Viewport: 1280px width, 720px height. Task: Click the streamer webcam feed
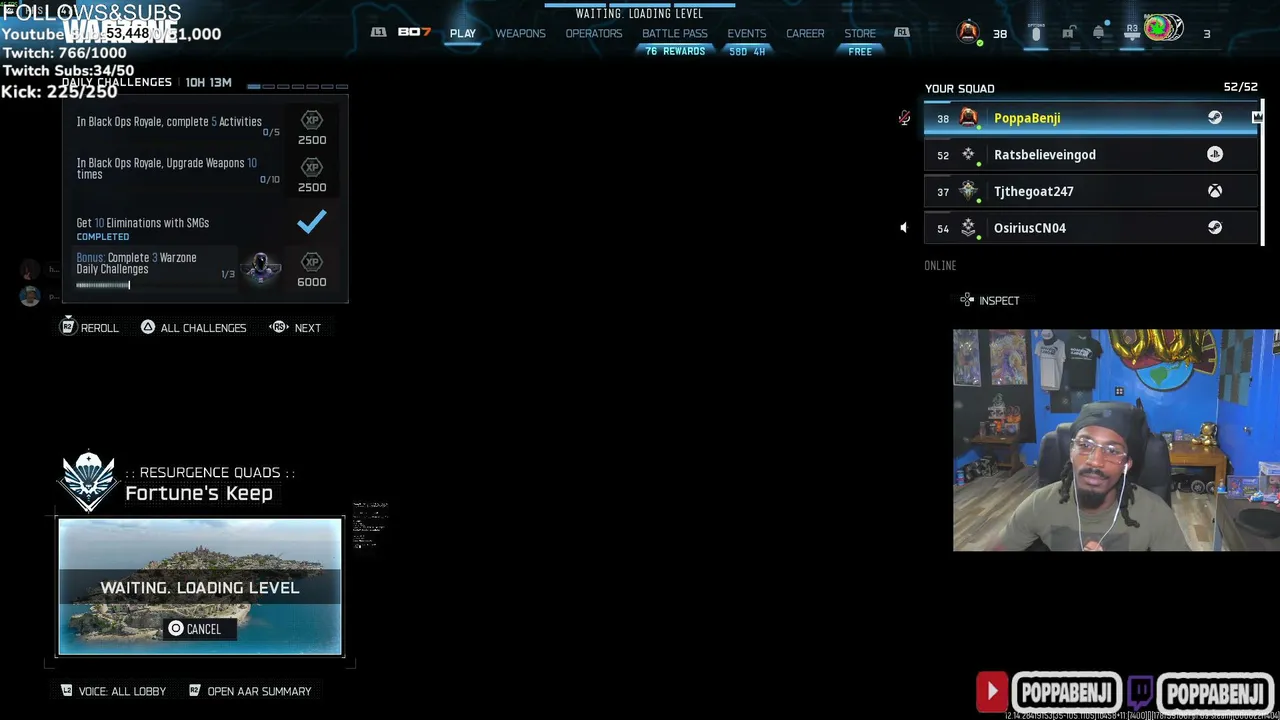coord(1116,440)
